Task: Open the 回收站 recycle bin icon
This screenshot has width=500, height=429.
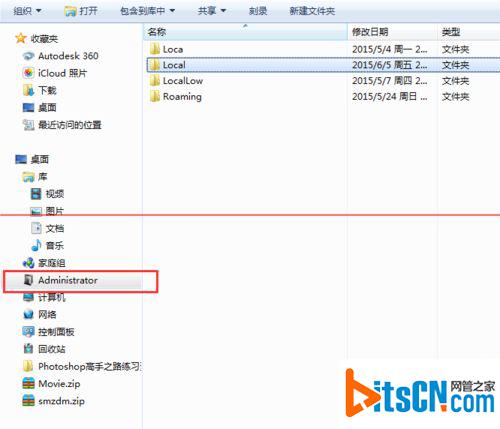Action: click(28, 349)
